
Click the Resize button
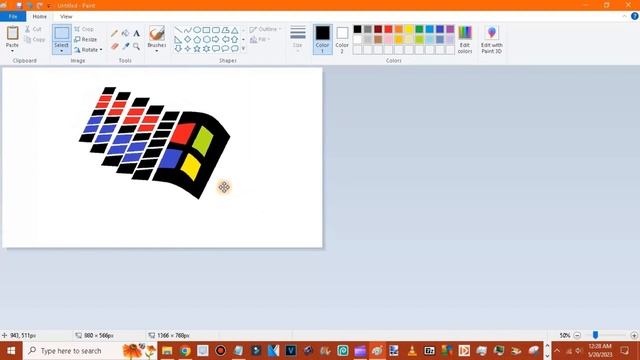pyautogui.click(x=86, y=40)
